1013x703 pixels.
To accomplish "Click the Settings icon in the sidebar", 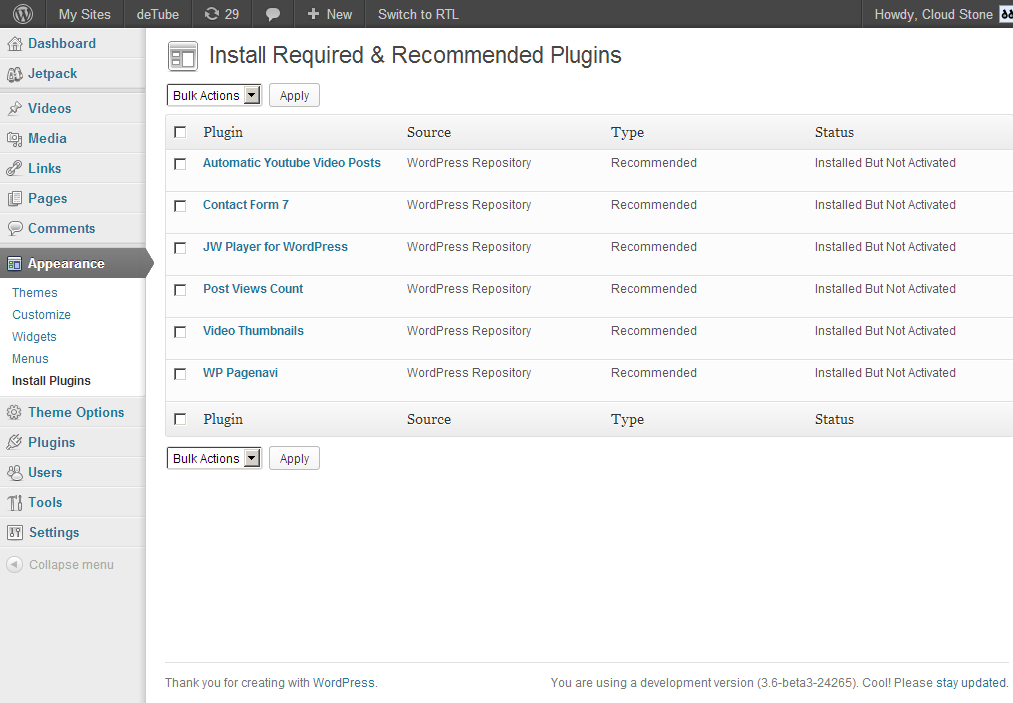I will [x=14, y=532].
